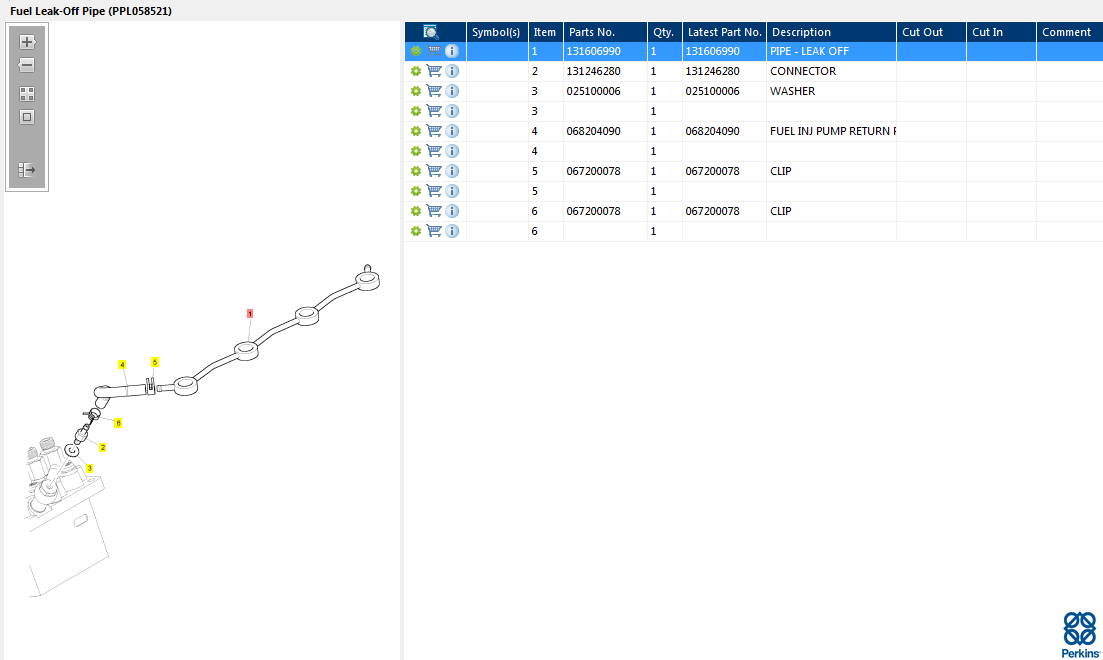Add the CONNECTOR part to the cart
This screenshot has width=1103, height=660.
(434, 71)
